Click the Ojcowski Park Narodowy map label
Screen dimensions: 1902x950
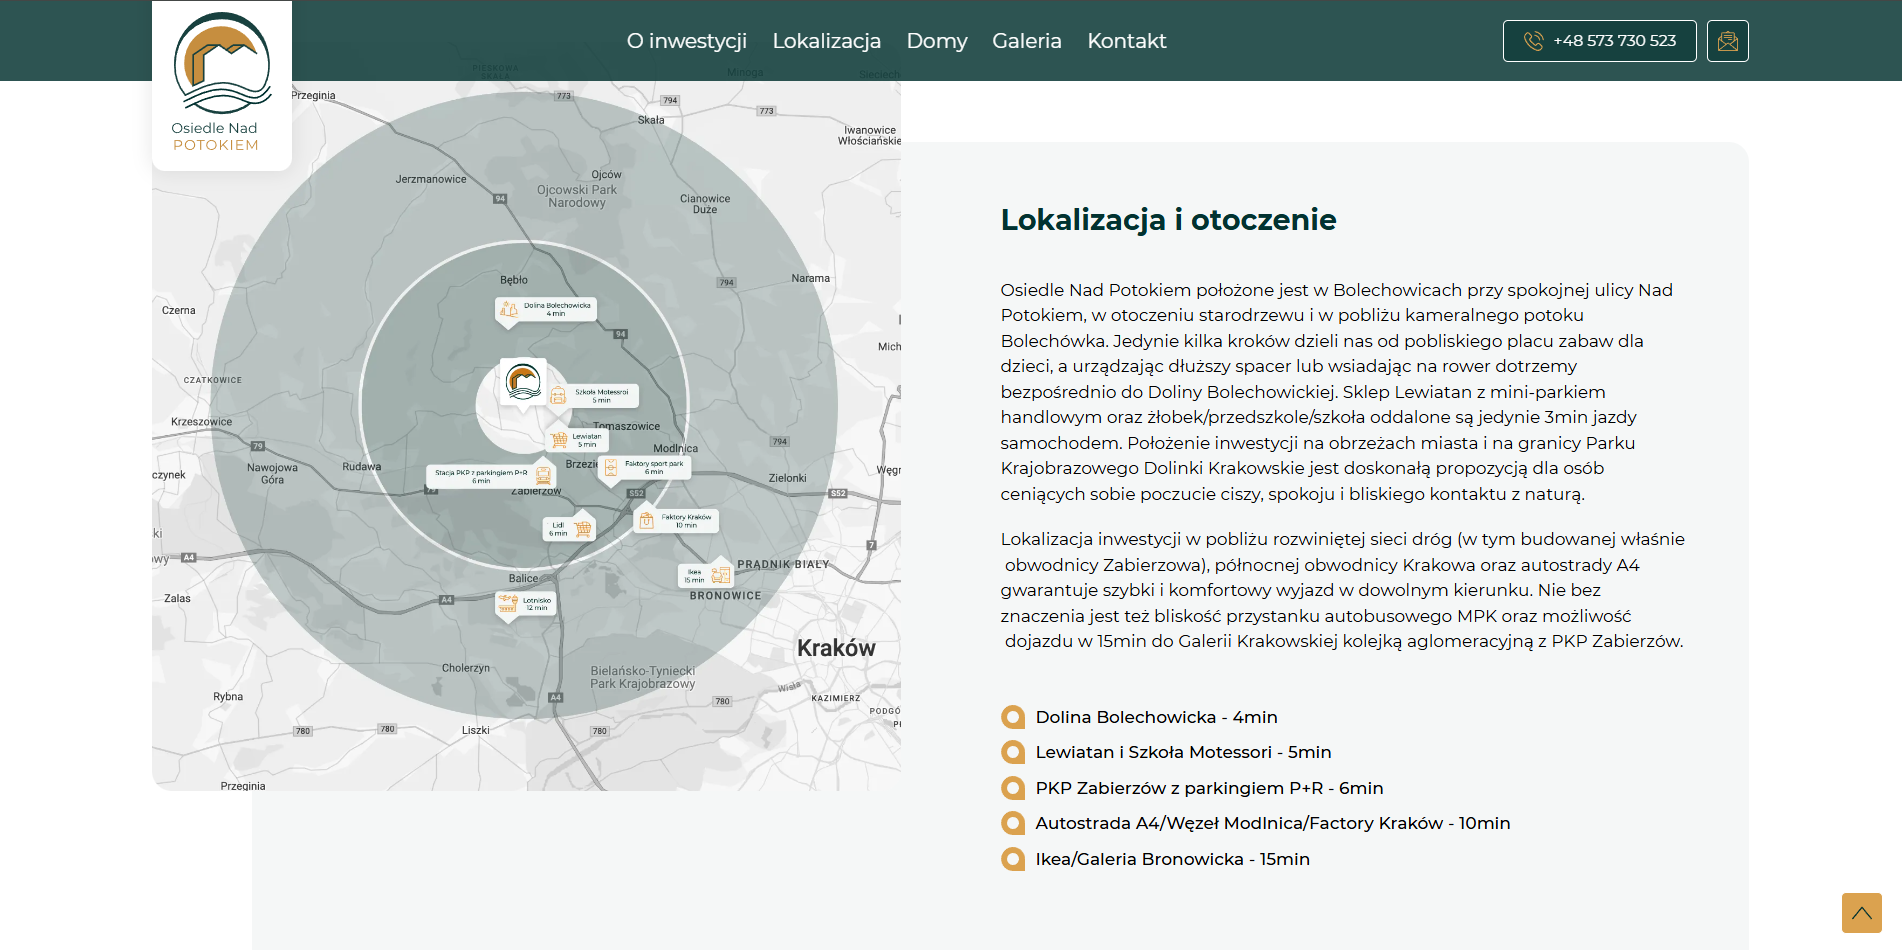click(577, 196)
